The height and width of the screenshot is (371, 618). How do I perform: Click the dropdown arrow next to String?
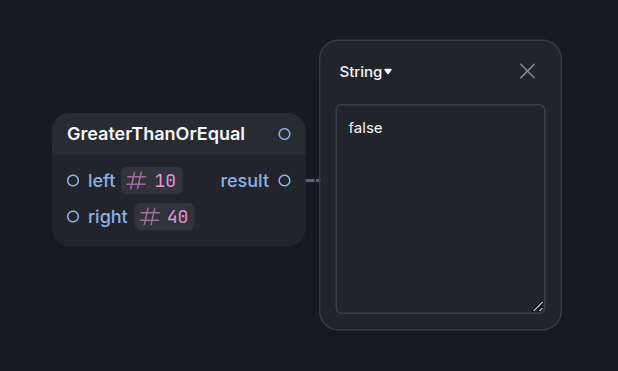(x=388, y=72)
